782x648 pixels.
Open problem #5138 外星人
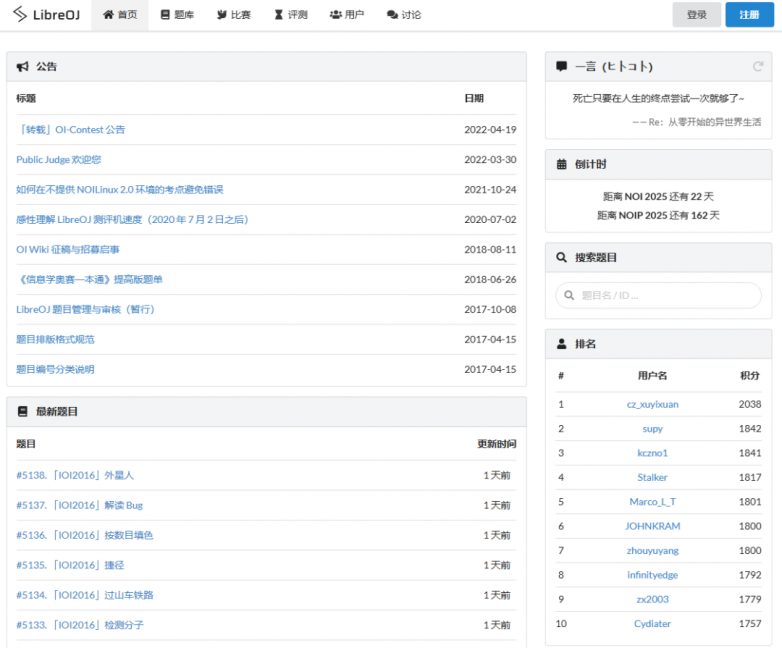click(x=75, y=476)
